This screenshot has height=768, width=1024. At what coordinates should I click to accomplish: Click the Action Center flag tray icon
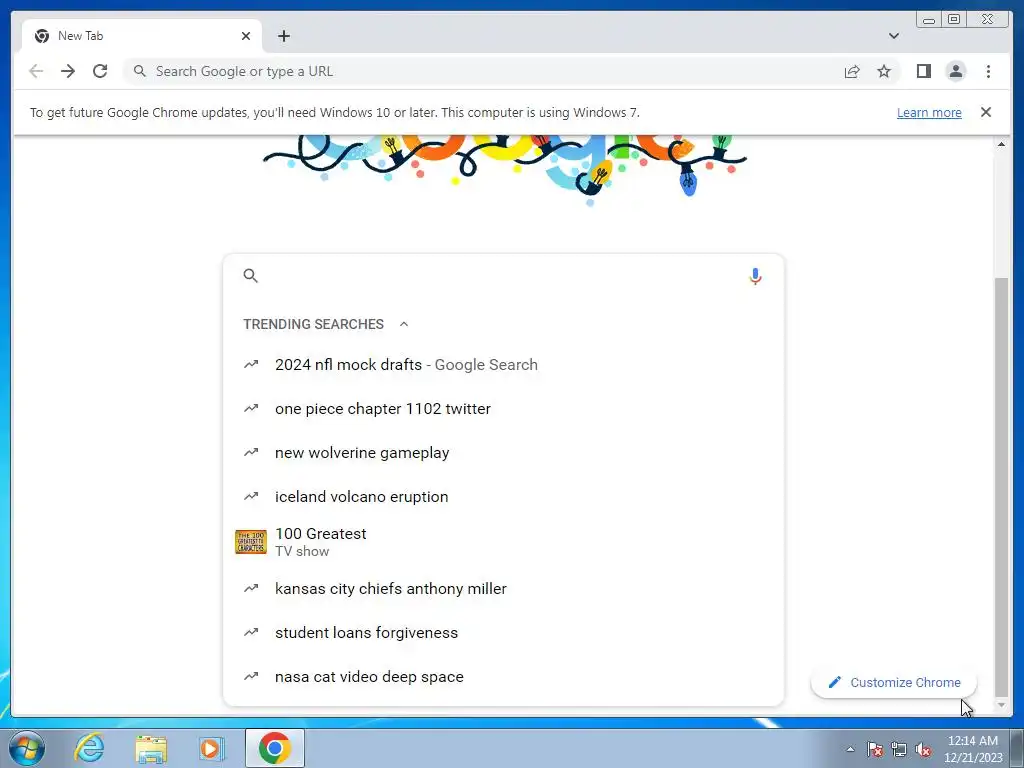click(x=875, y=749)
